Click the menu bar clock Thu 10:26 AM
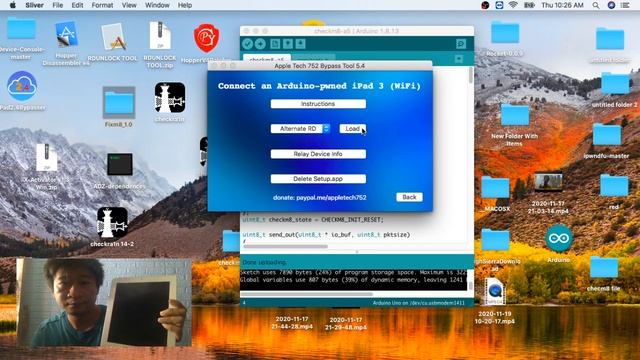Screen dimensions: 640x360 click(562, 5)
